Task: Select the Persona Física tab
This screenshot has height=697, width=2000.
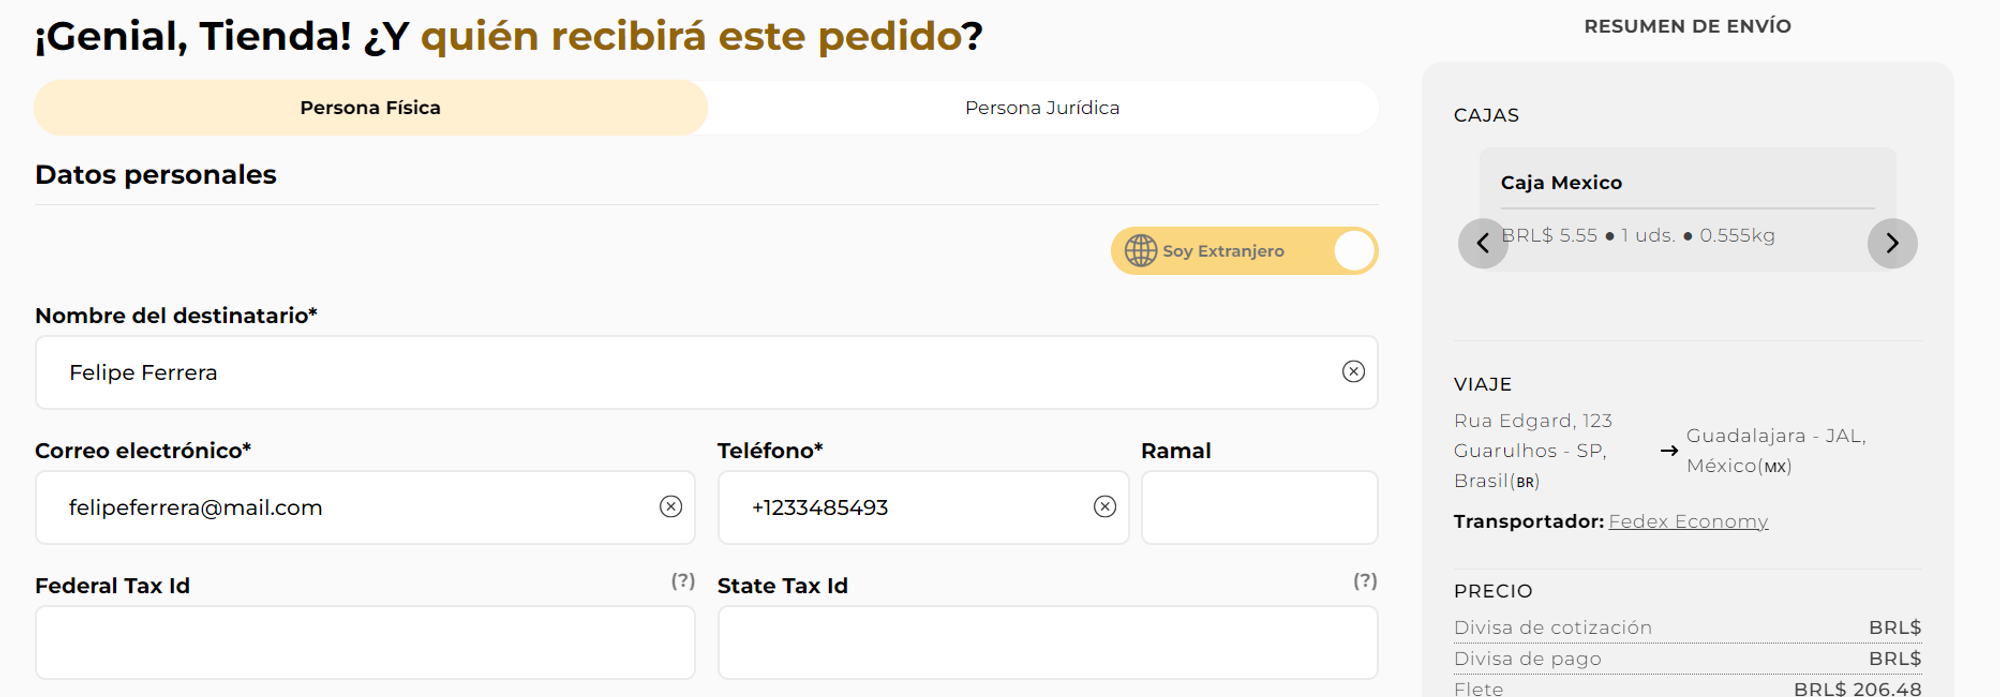Action: pyautogui.click(x=370, y=108)
